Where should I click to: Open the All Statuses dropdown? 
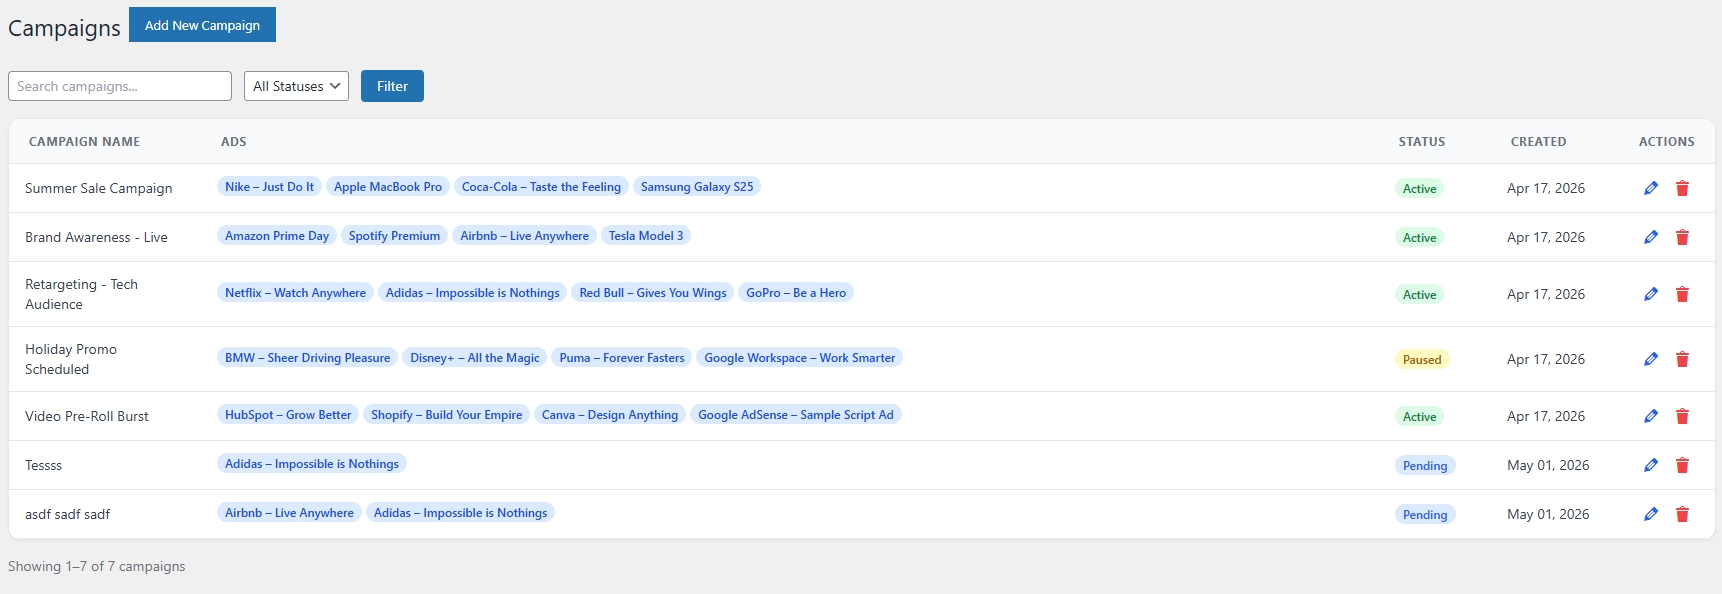click(x=296, y=86)
